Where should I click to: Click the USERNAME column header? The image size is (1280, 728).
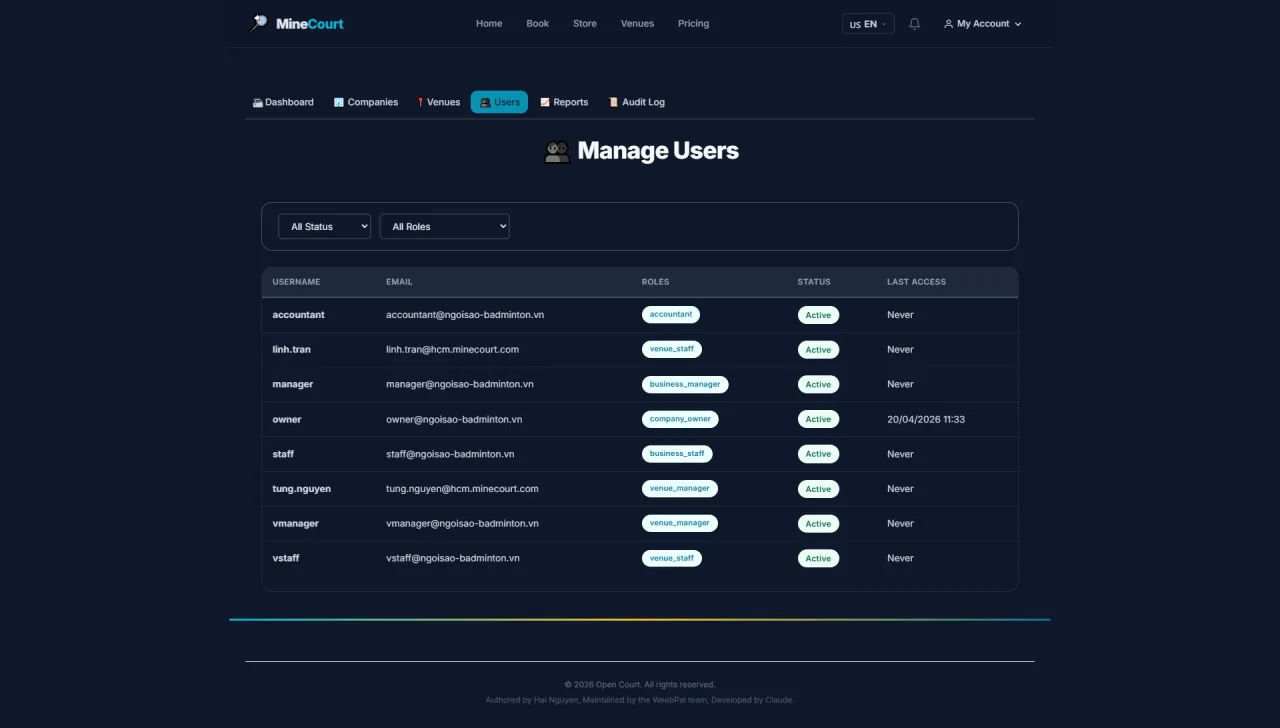coord(296,282)
